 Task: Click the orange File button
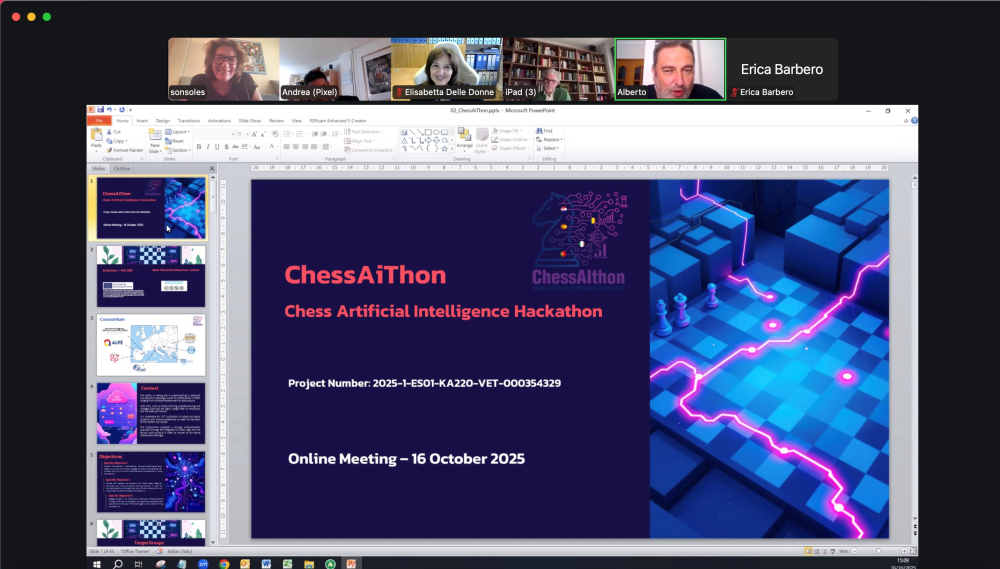pos(99,120)
